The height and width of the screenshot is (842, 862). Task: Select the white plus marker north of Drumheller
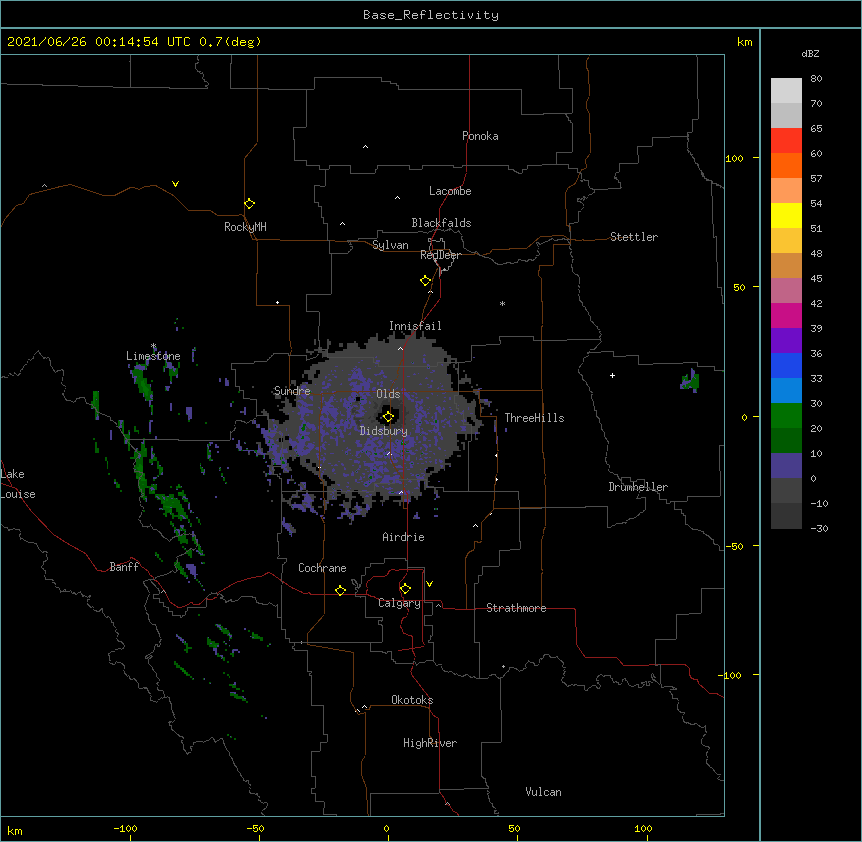point(612,375)
